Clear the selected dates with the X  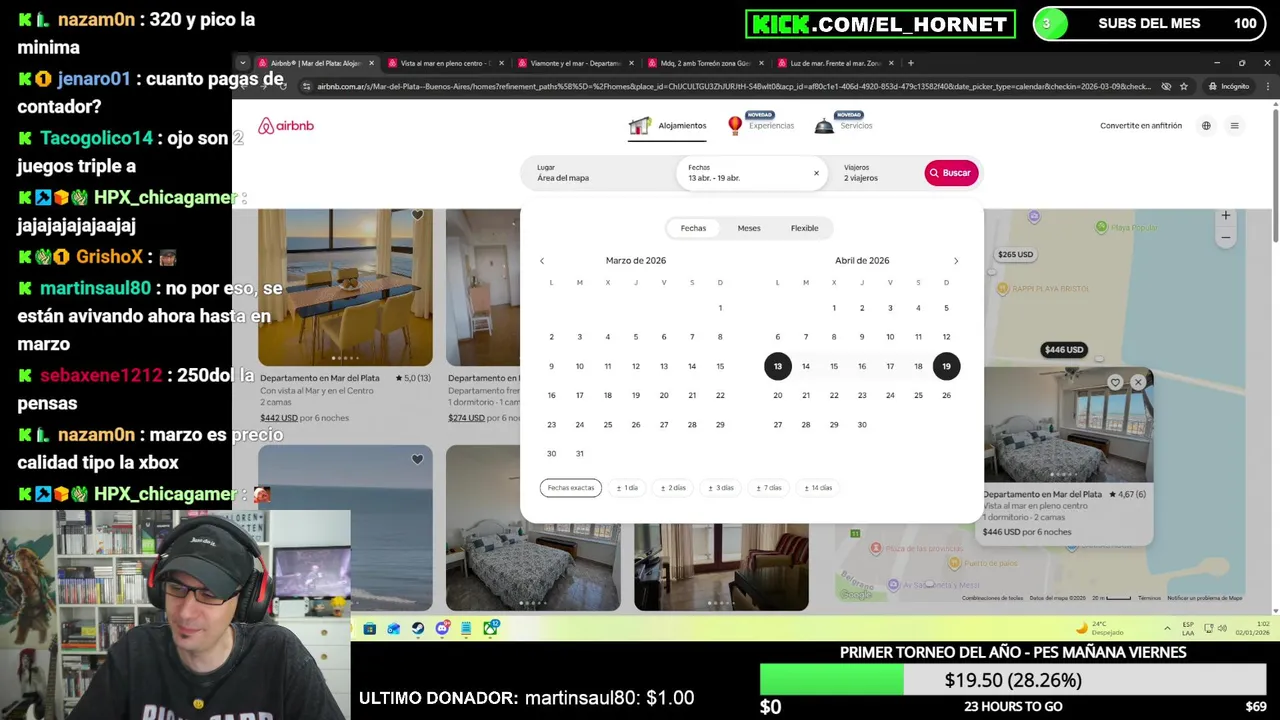[816, 173]
